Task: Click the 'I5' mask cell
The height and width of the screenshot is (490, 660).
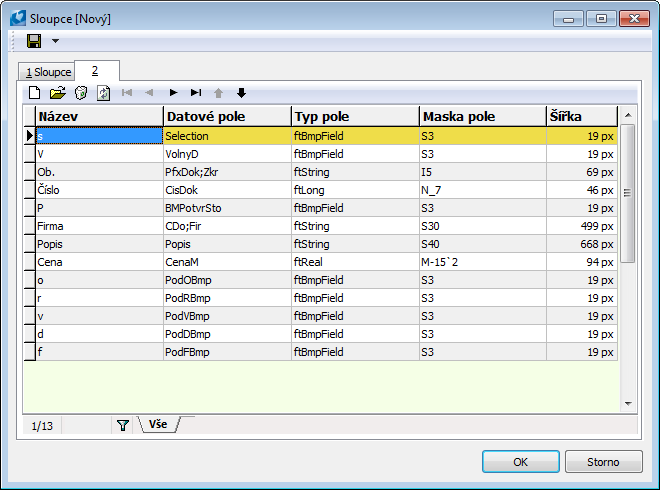Action: 483,172
